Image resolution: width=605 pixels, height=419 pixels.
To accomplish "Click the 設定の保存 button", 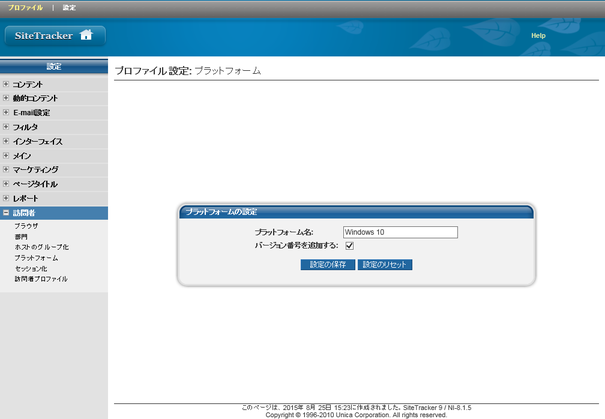I will [x=328, y=265].
